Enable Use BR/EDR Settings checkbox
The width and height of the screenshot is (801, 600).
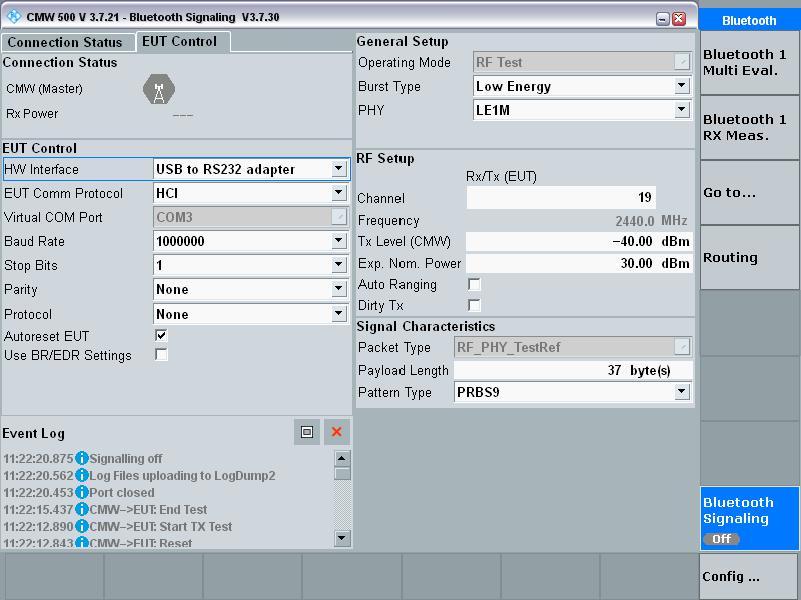(x=161, y=354)
